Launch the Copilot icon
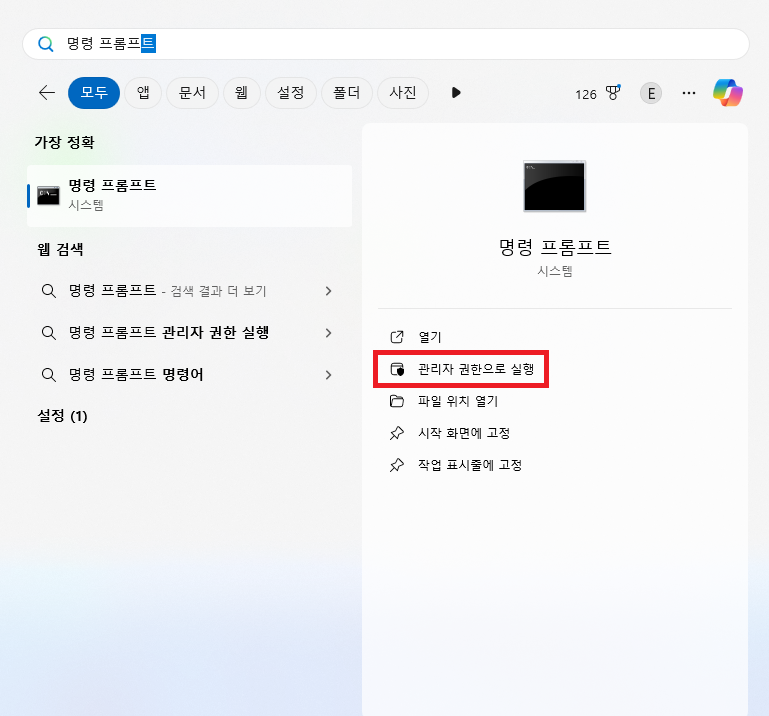 click(x=728, y=93)
